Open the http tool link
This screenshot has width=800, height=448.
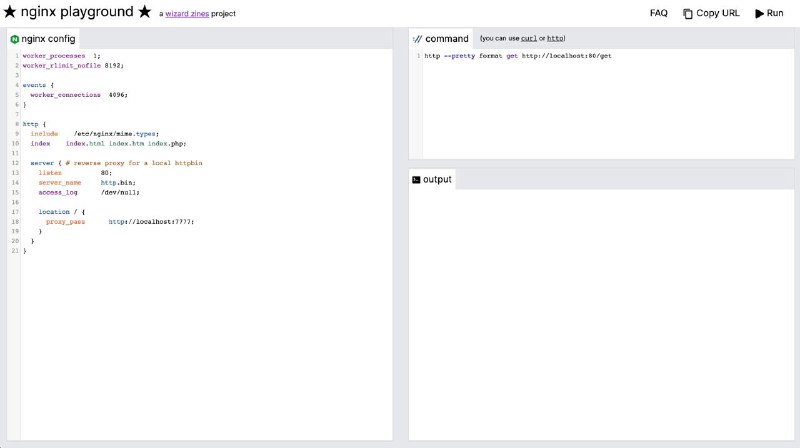point(555,38)
